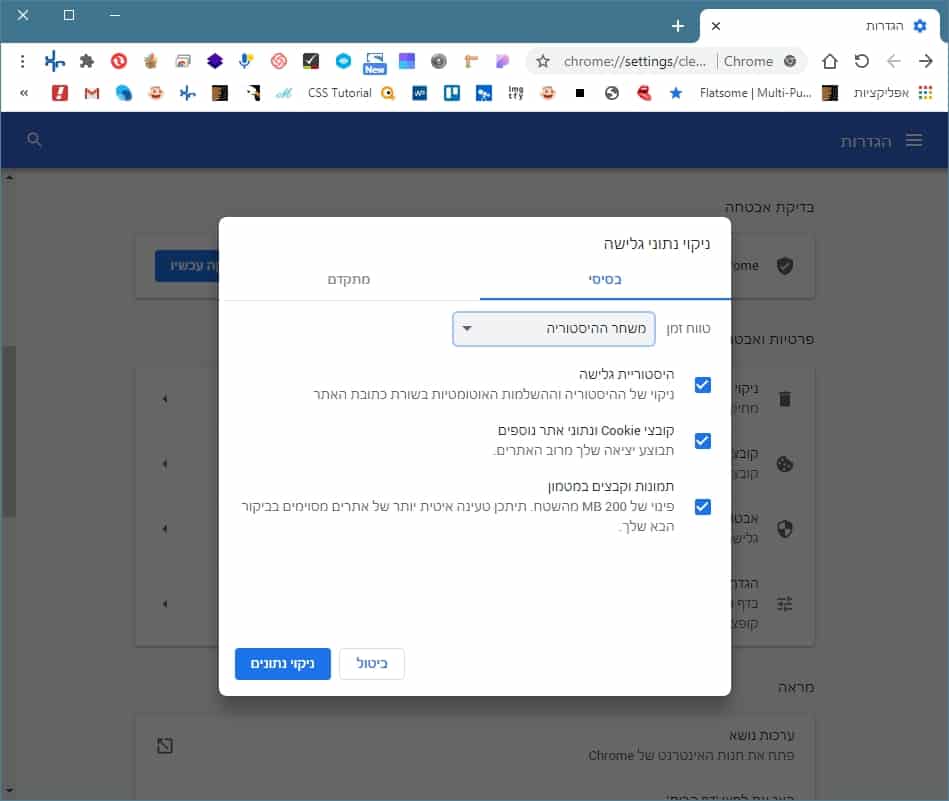Expand hidden bookmarks with the chevron
949x801 pixels.
23,93
